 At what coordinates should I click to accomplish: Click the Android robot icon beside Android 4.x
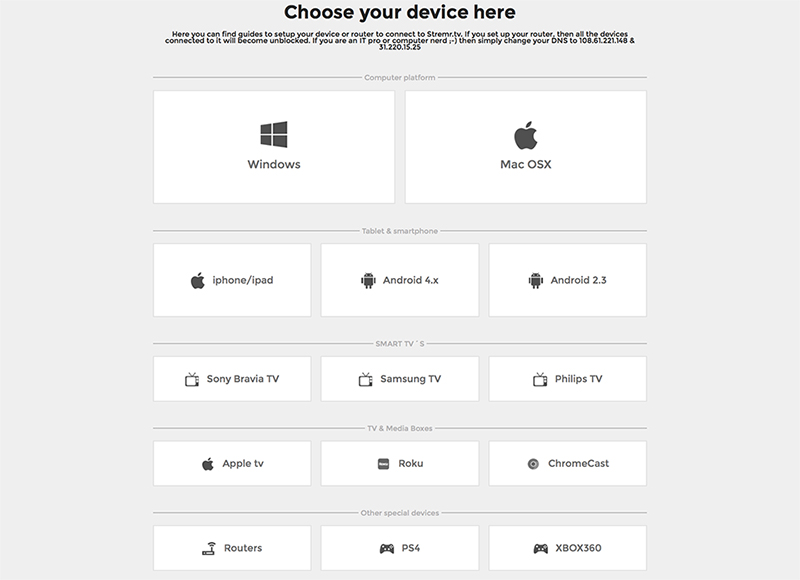pyautogui.click(x=367, y=281)
